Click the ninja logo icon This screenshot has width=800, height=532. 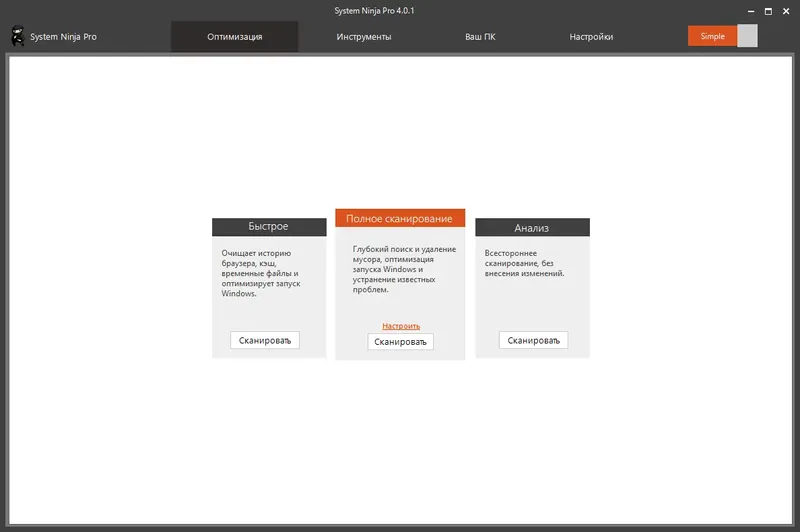[x=18, y=36]
